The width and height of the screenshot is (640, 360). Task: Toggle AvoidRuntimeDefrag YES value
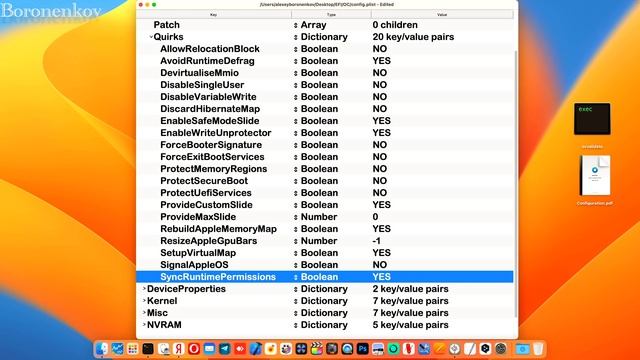tap(381, 61)
